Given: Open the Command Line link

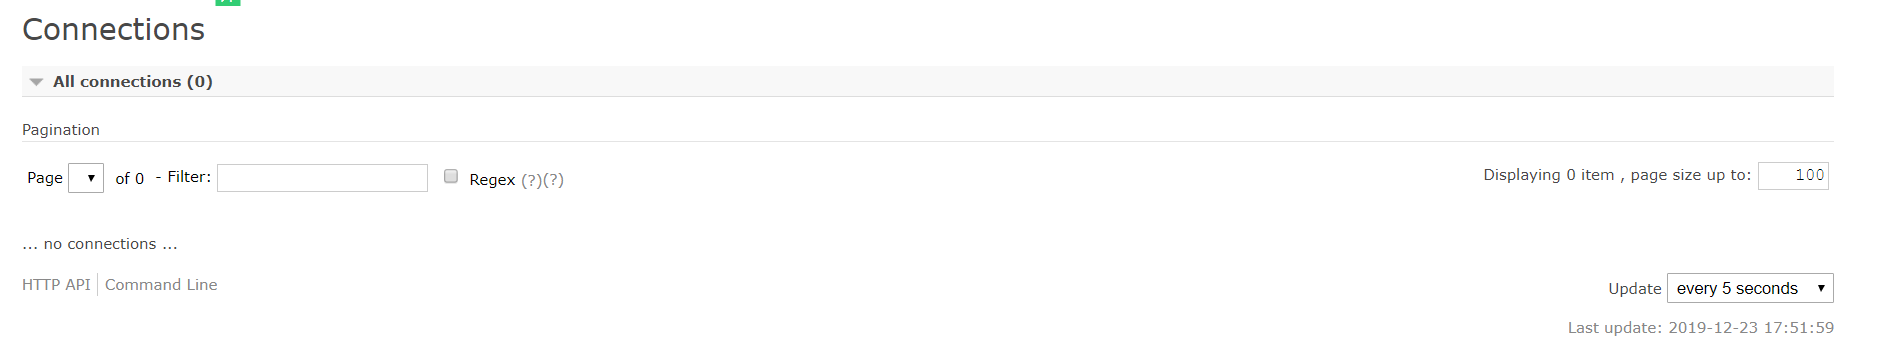Looking at the screenshot, I should [161, 285].
